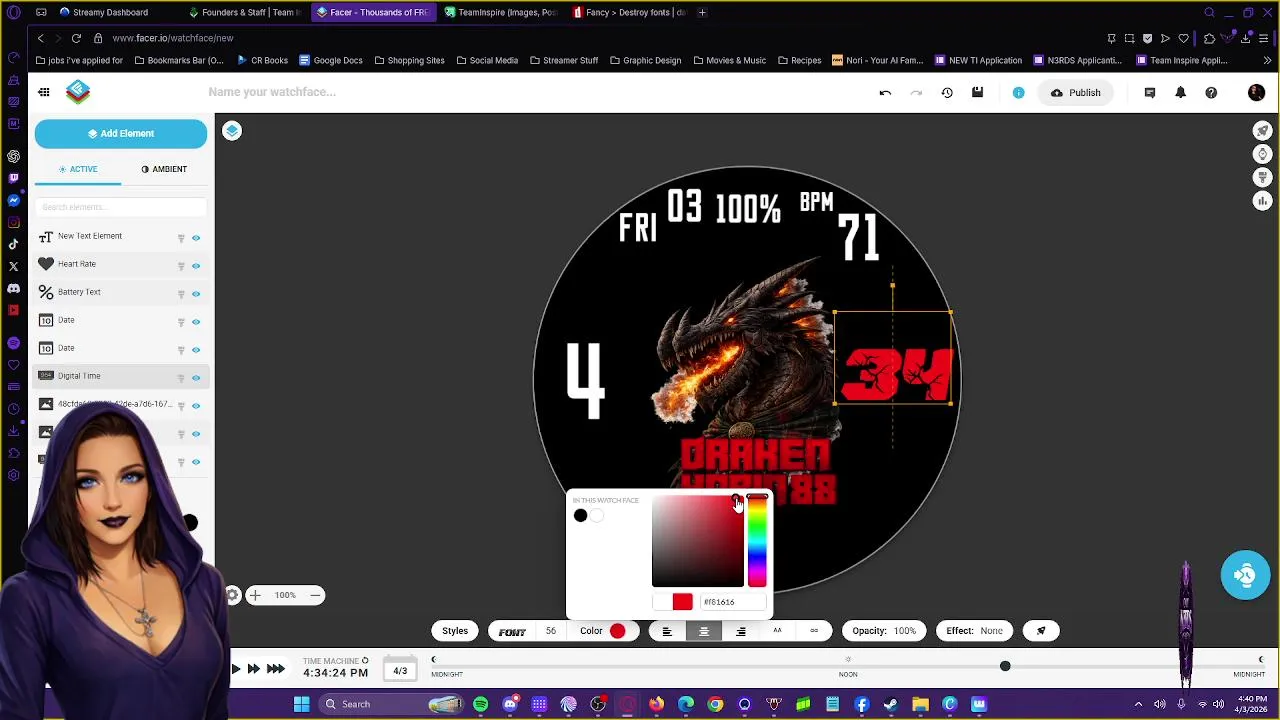
Task: Click the font size value 56
Action: click(550, 631)
